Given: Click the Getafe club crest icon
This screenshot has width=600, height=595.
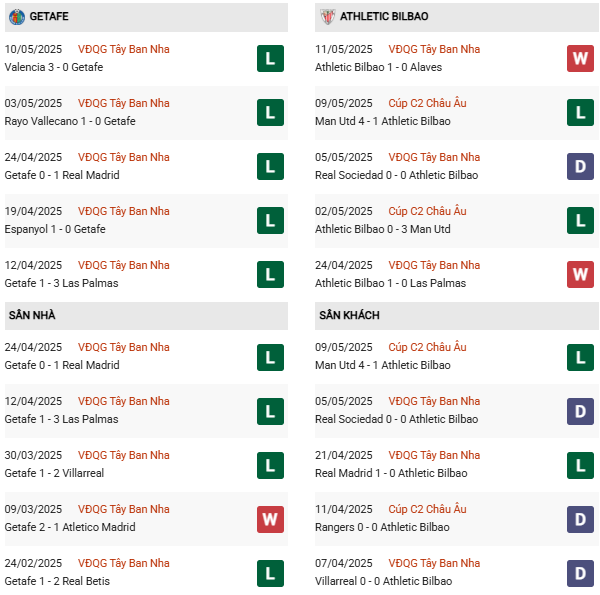Looking at the screenshot, I should pyautogui.click(x=17, y=16).
